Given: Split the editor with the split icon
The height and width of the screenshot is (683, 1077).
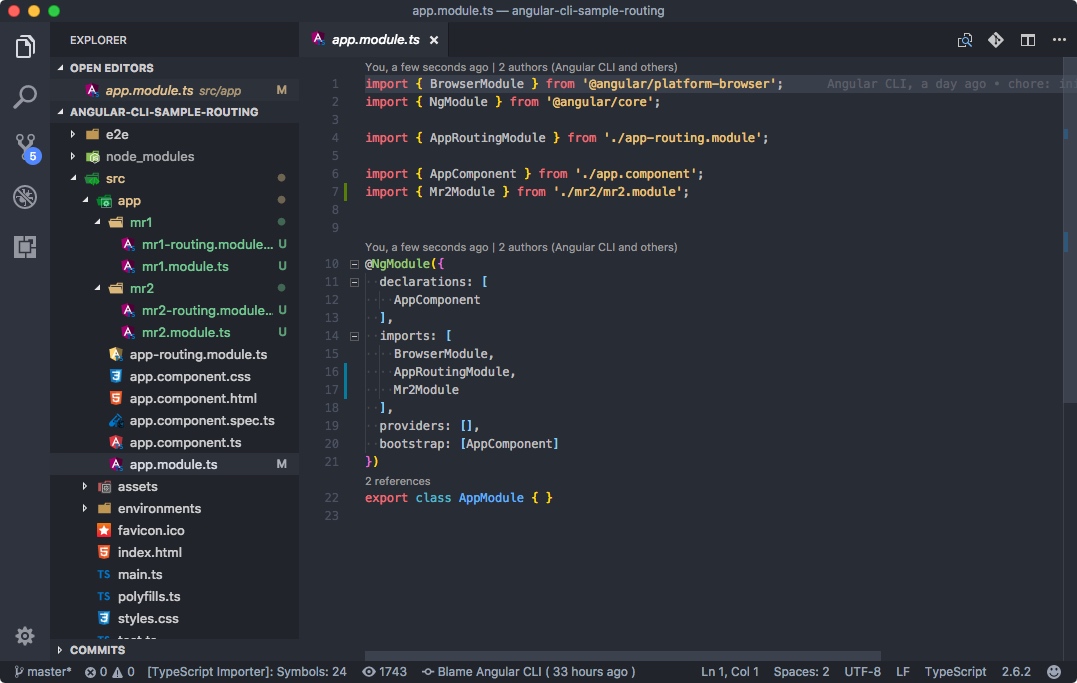Looking at the screenshot, I should click(x=1028, y=40).
